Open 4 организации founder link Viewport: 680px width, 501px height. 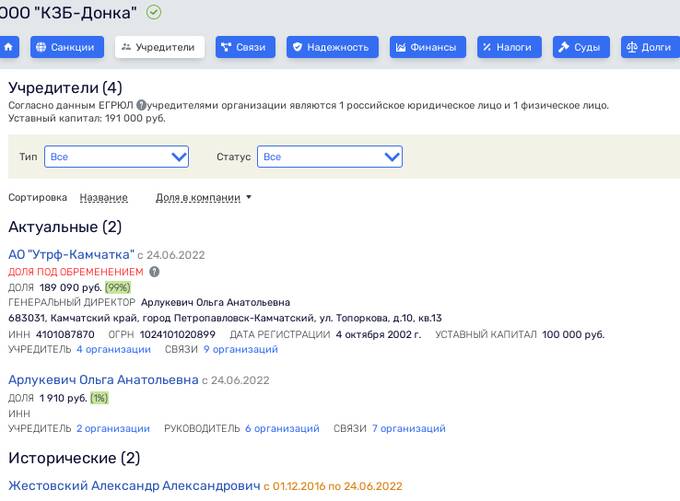pyautogui.click(x=114, y=349)
